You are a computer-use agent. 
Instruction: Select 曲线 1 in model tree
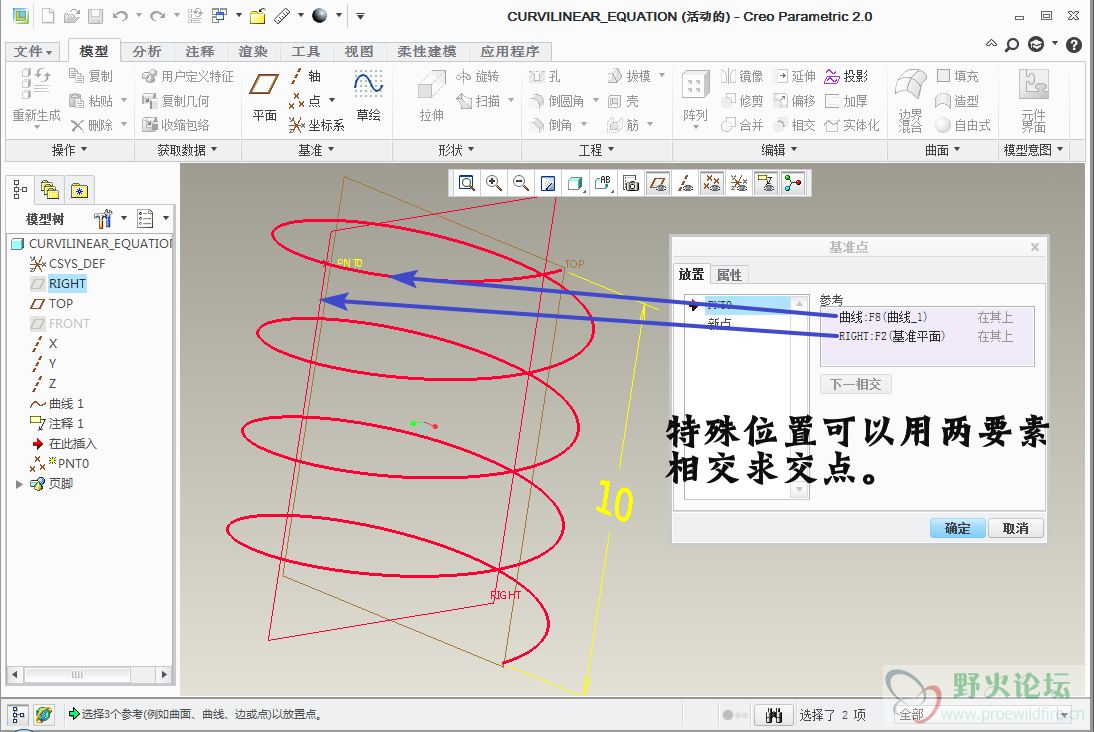(x=57, y=404)
